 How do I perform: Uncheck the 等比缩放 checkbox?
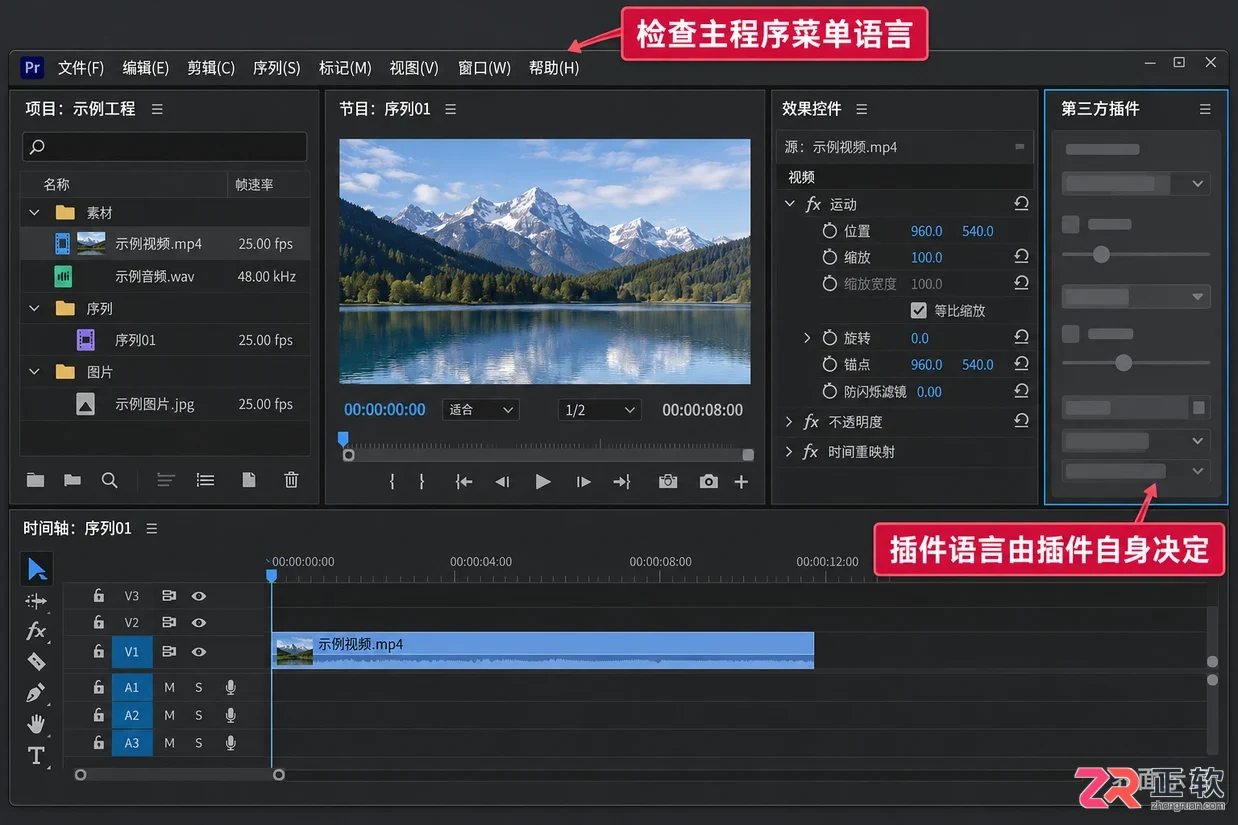point(918,311)
